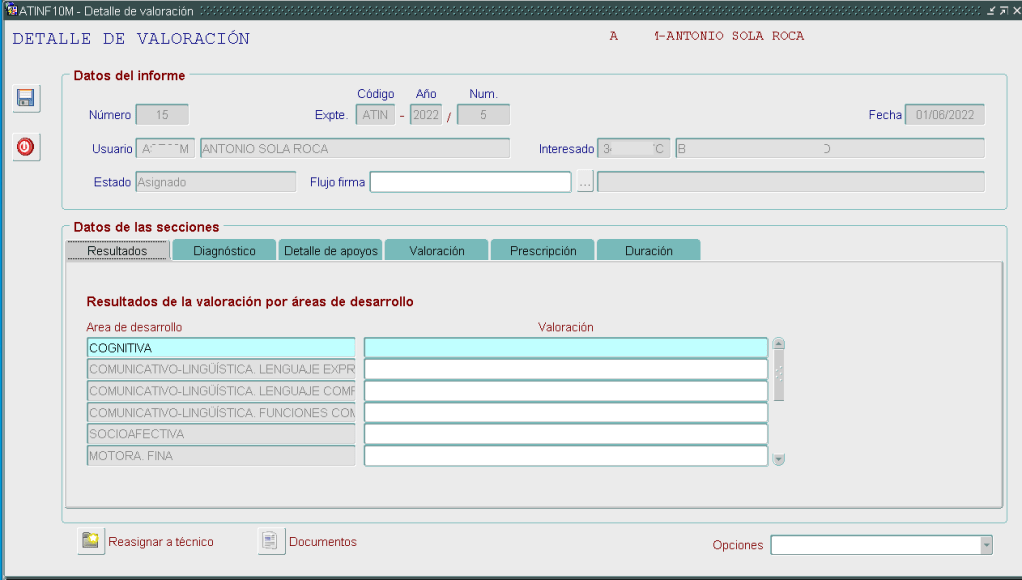Image resolution: width=1022 pixels, height=580 pixels.
Task: Click the save diskette icon
Action: (x=26, y=98)
